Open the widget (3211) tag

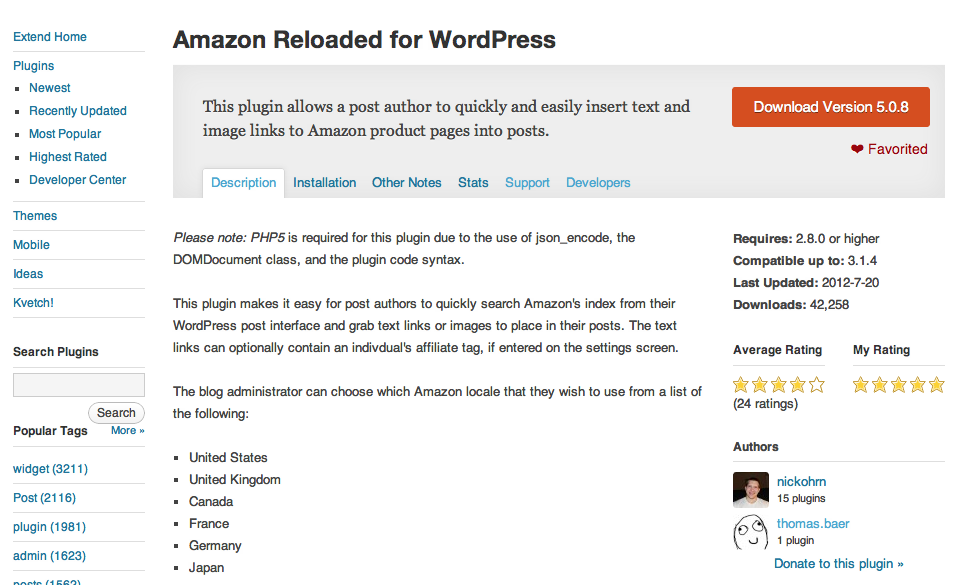50,469
